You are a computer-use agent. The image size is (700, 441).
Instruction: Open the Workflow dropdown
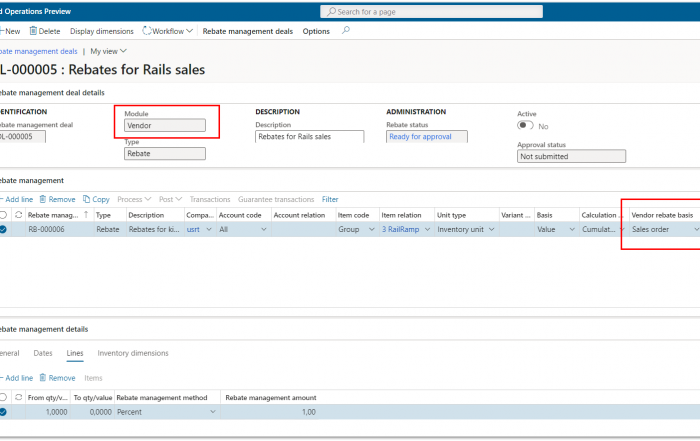click(168, 31)
